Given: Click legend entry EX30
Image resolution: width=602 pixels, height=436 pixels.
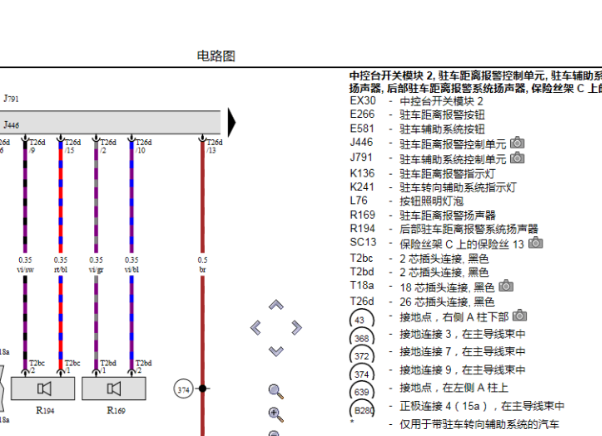Looking at the screenshot, I should pyautogui.click(x=416, y=101).
